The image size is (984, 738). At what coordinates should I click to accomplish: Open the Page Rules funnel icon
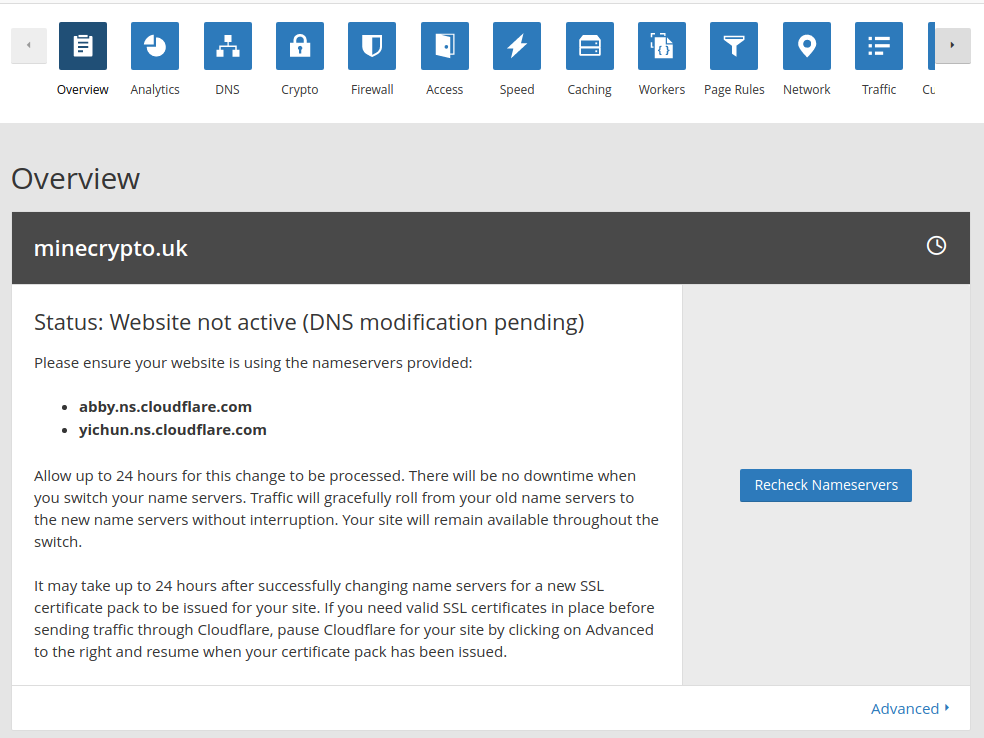pyautogui.click(x=734, y=46)
